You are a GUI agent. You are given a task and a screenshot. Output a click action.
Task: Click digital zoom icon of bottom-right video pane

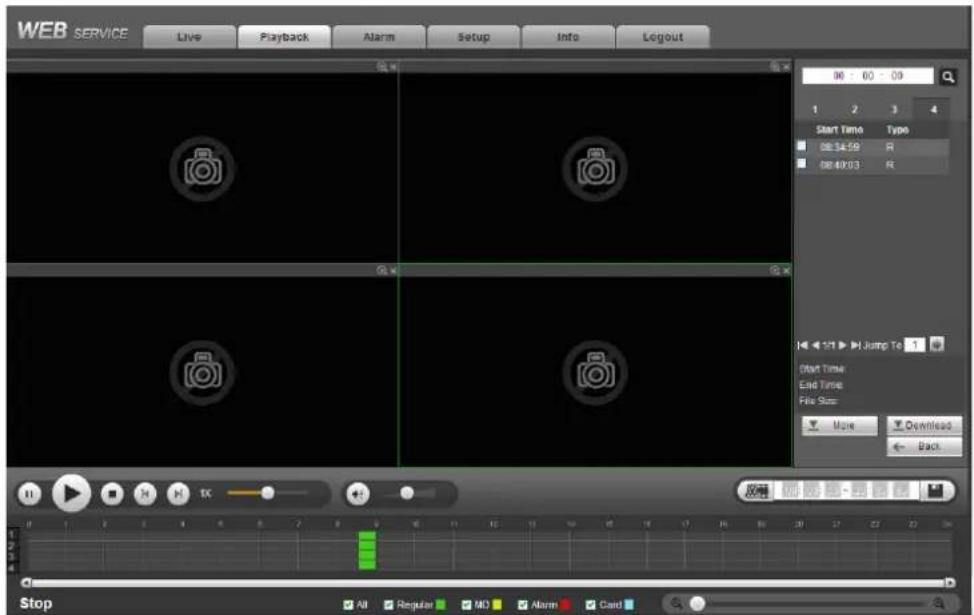coord(775,270)
